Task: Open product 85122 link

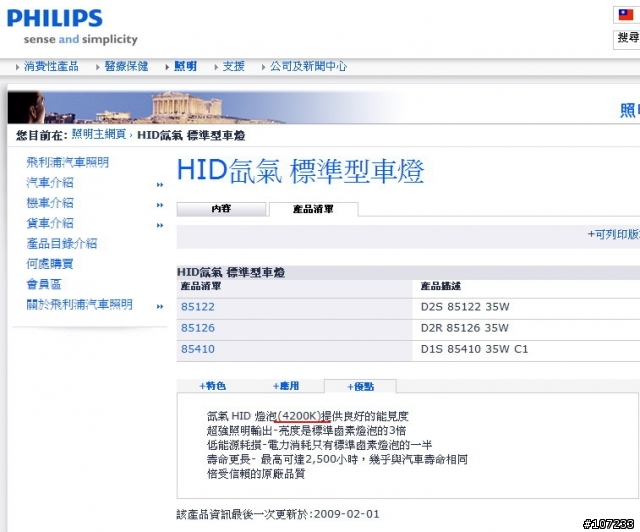Action: (198, 307)
